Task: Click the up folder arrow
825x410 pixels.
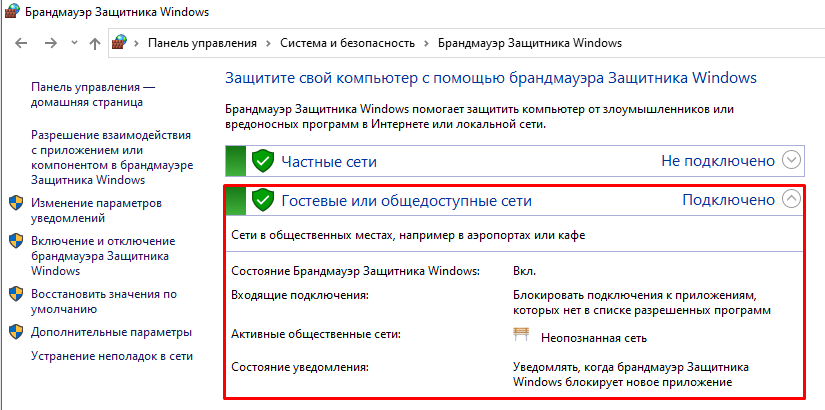Action: tap(95, 43)
